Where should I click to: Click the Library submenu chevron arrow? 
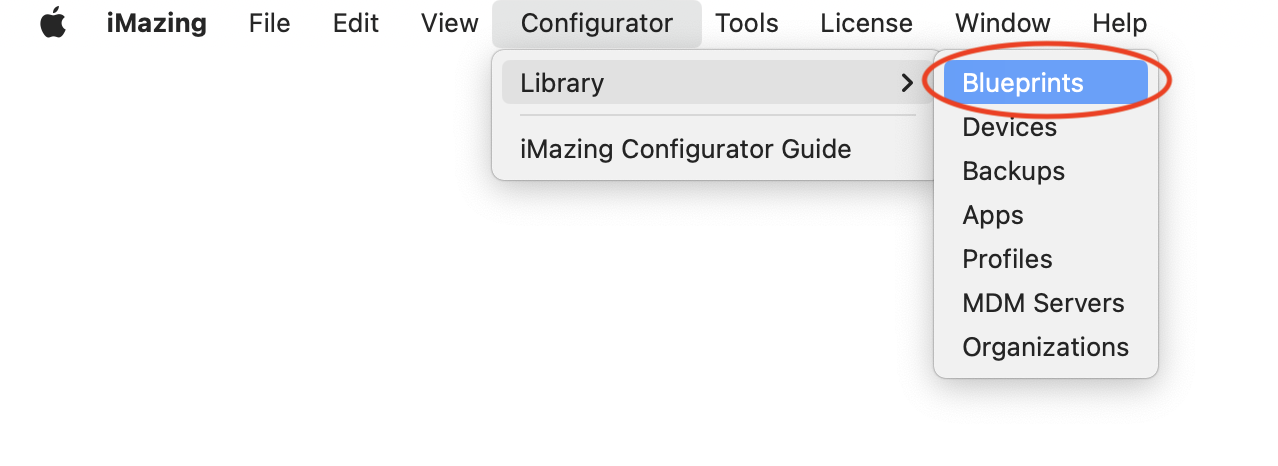click(907, 83)
